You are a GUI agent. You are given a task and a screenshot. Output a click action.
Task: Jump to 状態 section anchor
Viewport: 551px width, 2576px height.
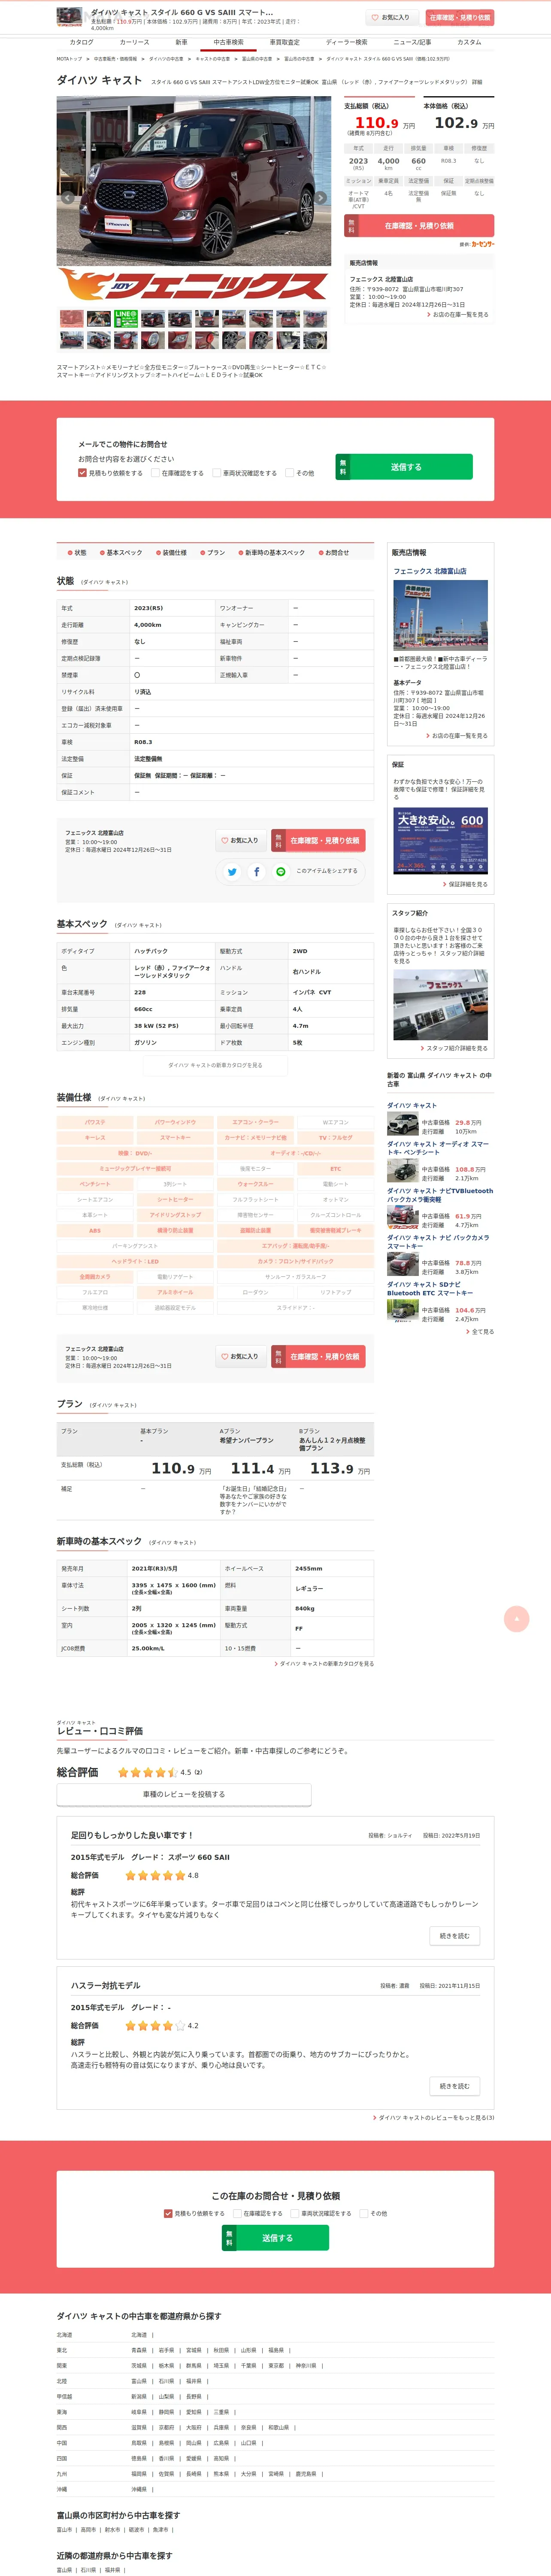click(77, 553)
